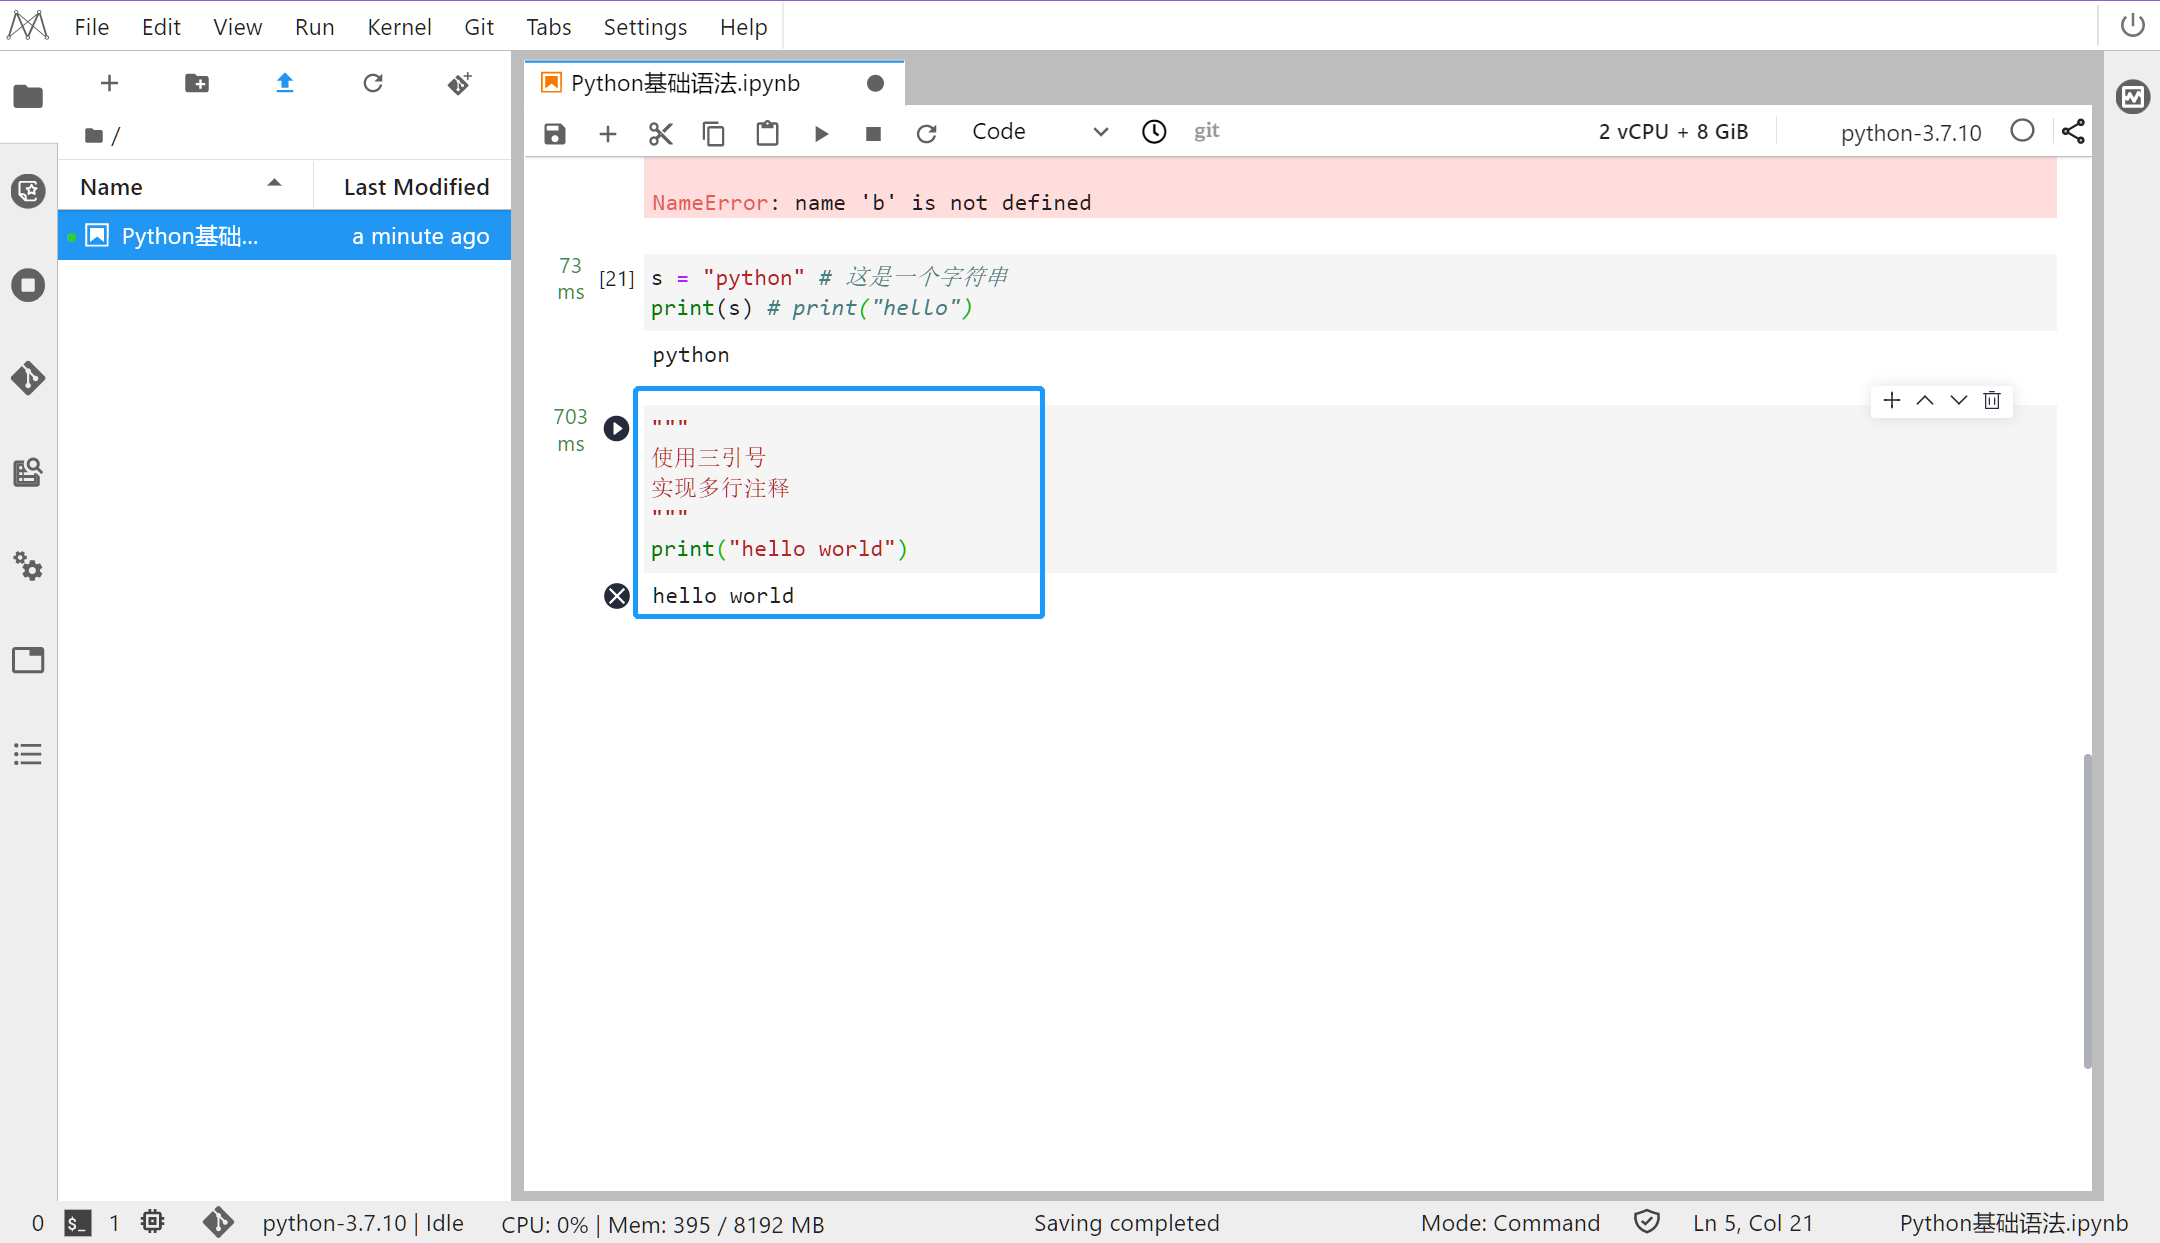
Task: Click the git icon in status bar
Action: pos(218,1222)
